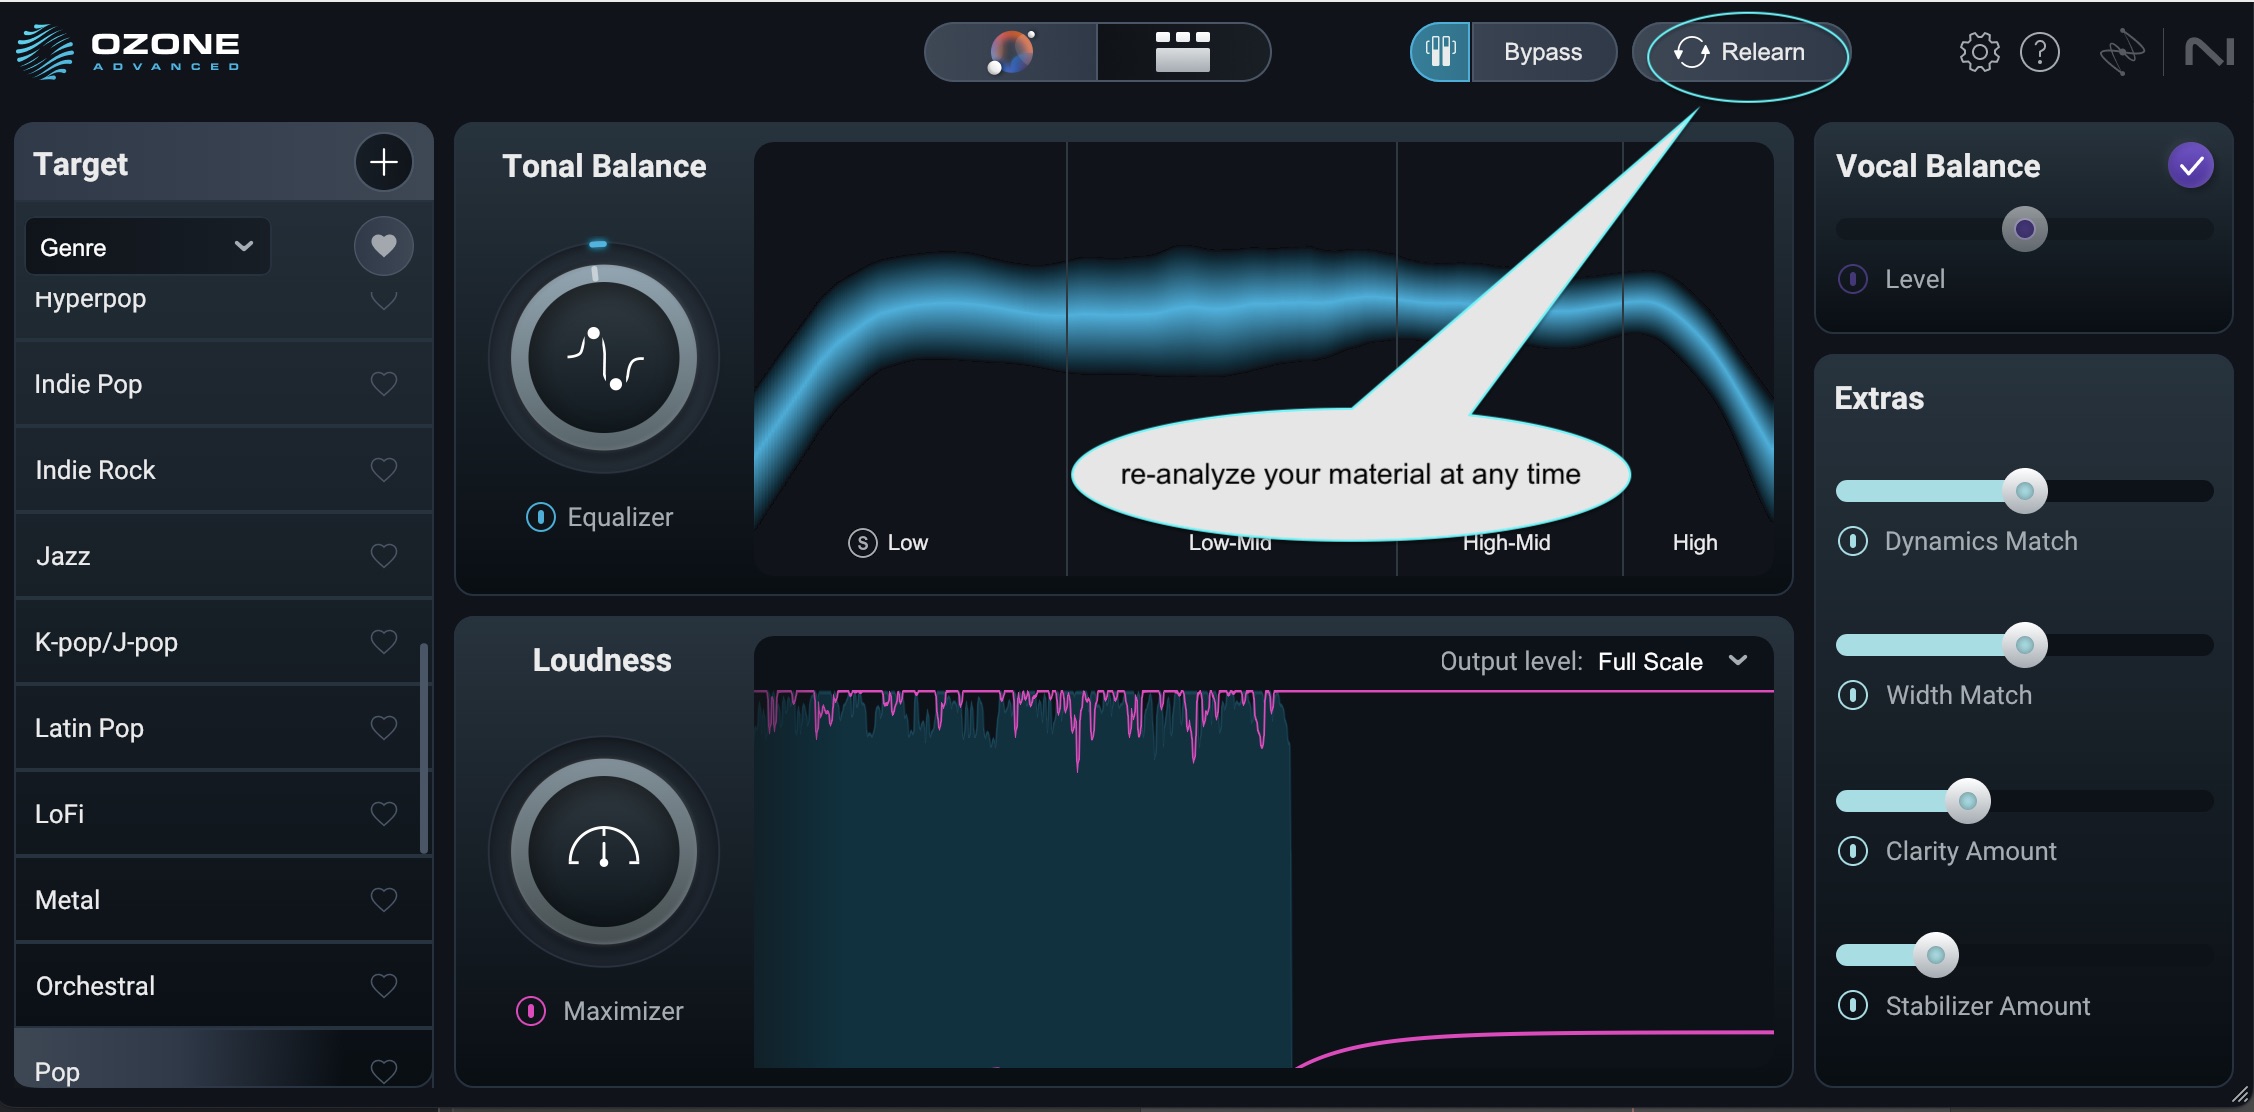Switch to Master Assistant view
2254x1112 pixels.
pos(1010,52)
